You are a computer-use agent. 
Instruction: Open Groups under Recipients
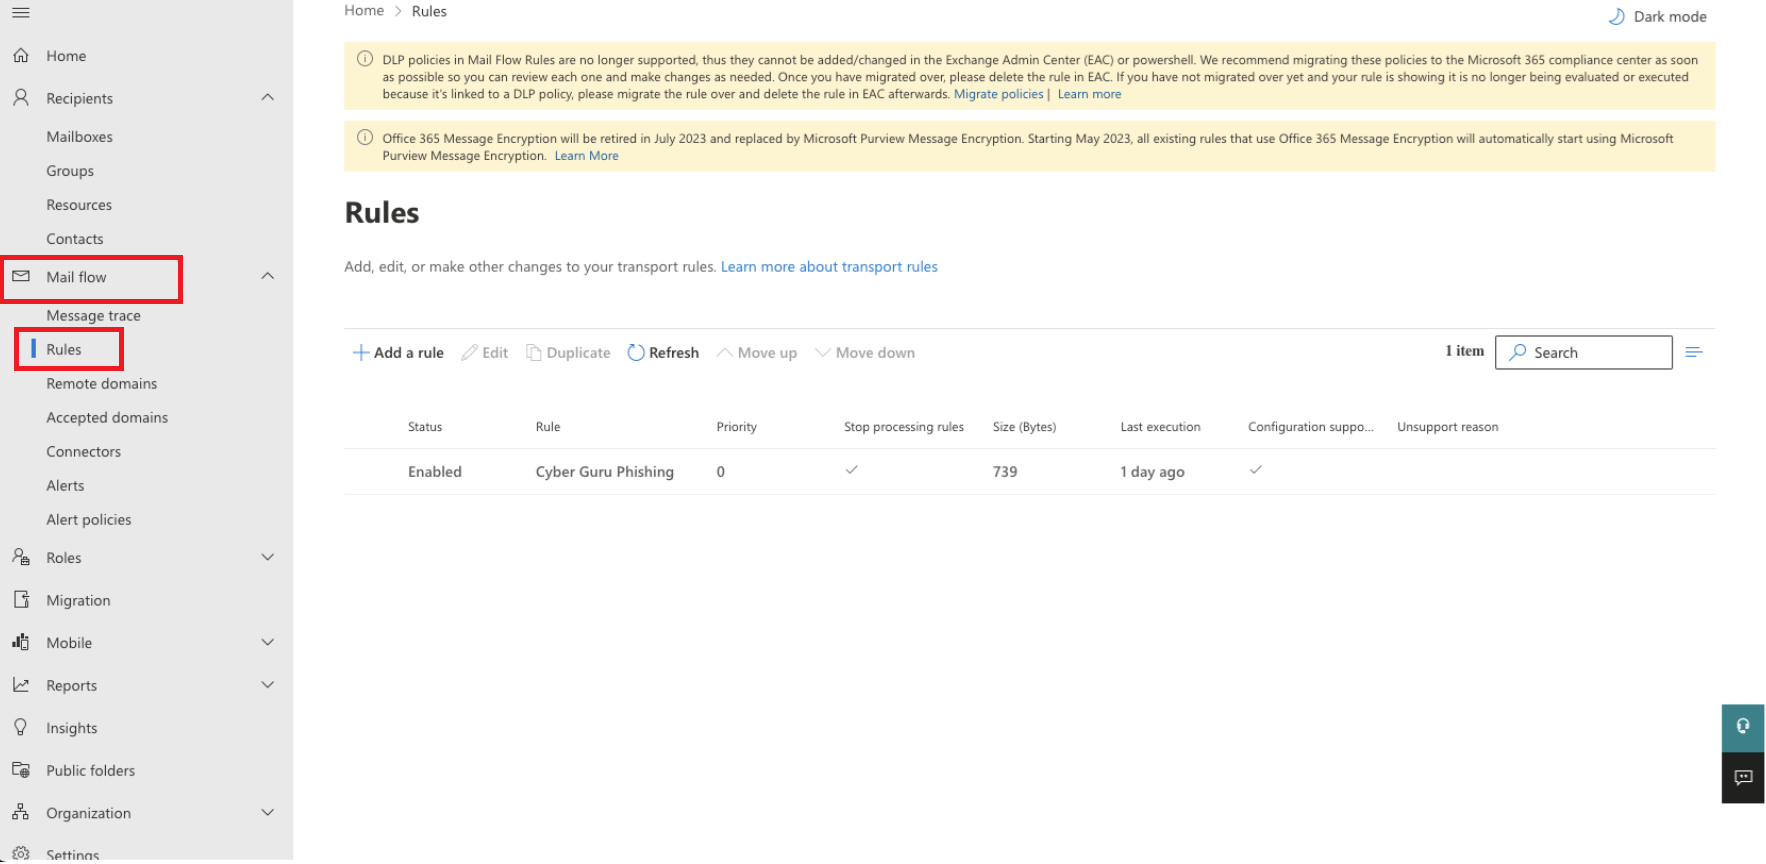[70, 171]
